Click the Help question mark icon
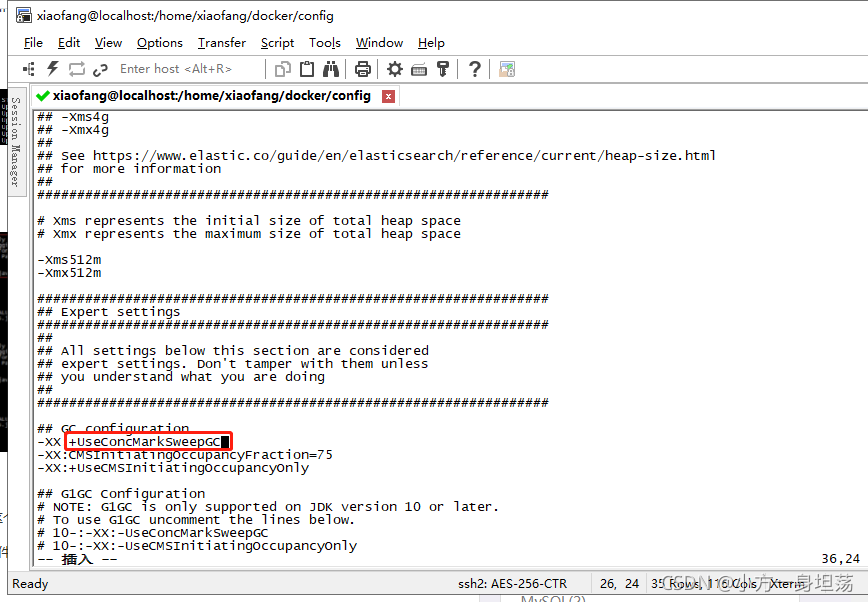The height and width of the screenshot is (602, 868). 474,69
